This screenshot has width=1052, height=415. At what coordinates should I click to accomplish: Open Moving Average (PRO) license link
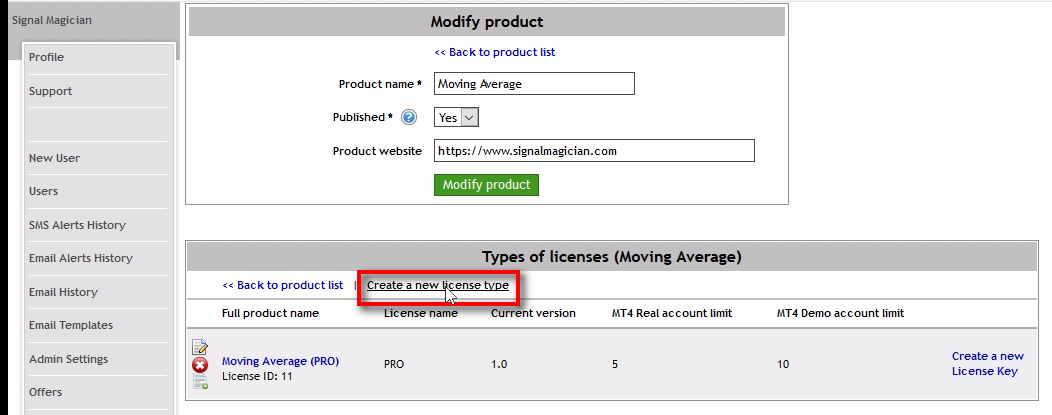280,361
